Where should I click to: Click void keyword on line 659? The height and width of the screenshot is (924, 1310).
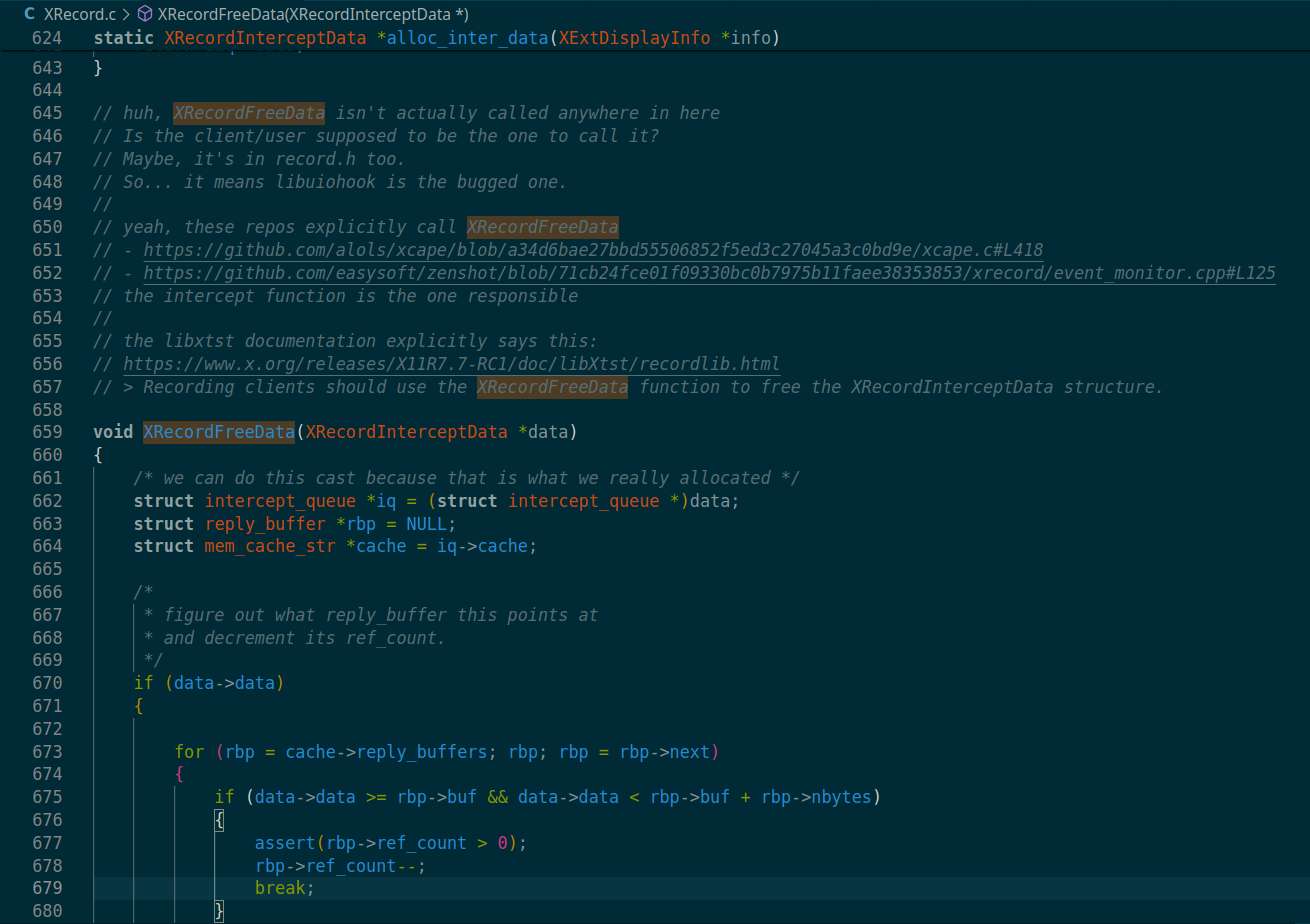[113, 432]
